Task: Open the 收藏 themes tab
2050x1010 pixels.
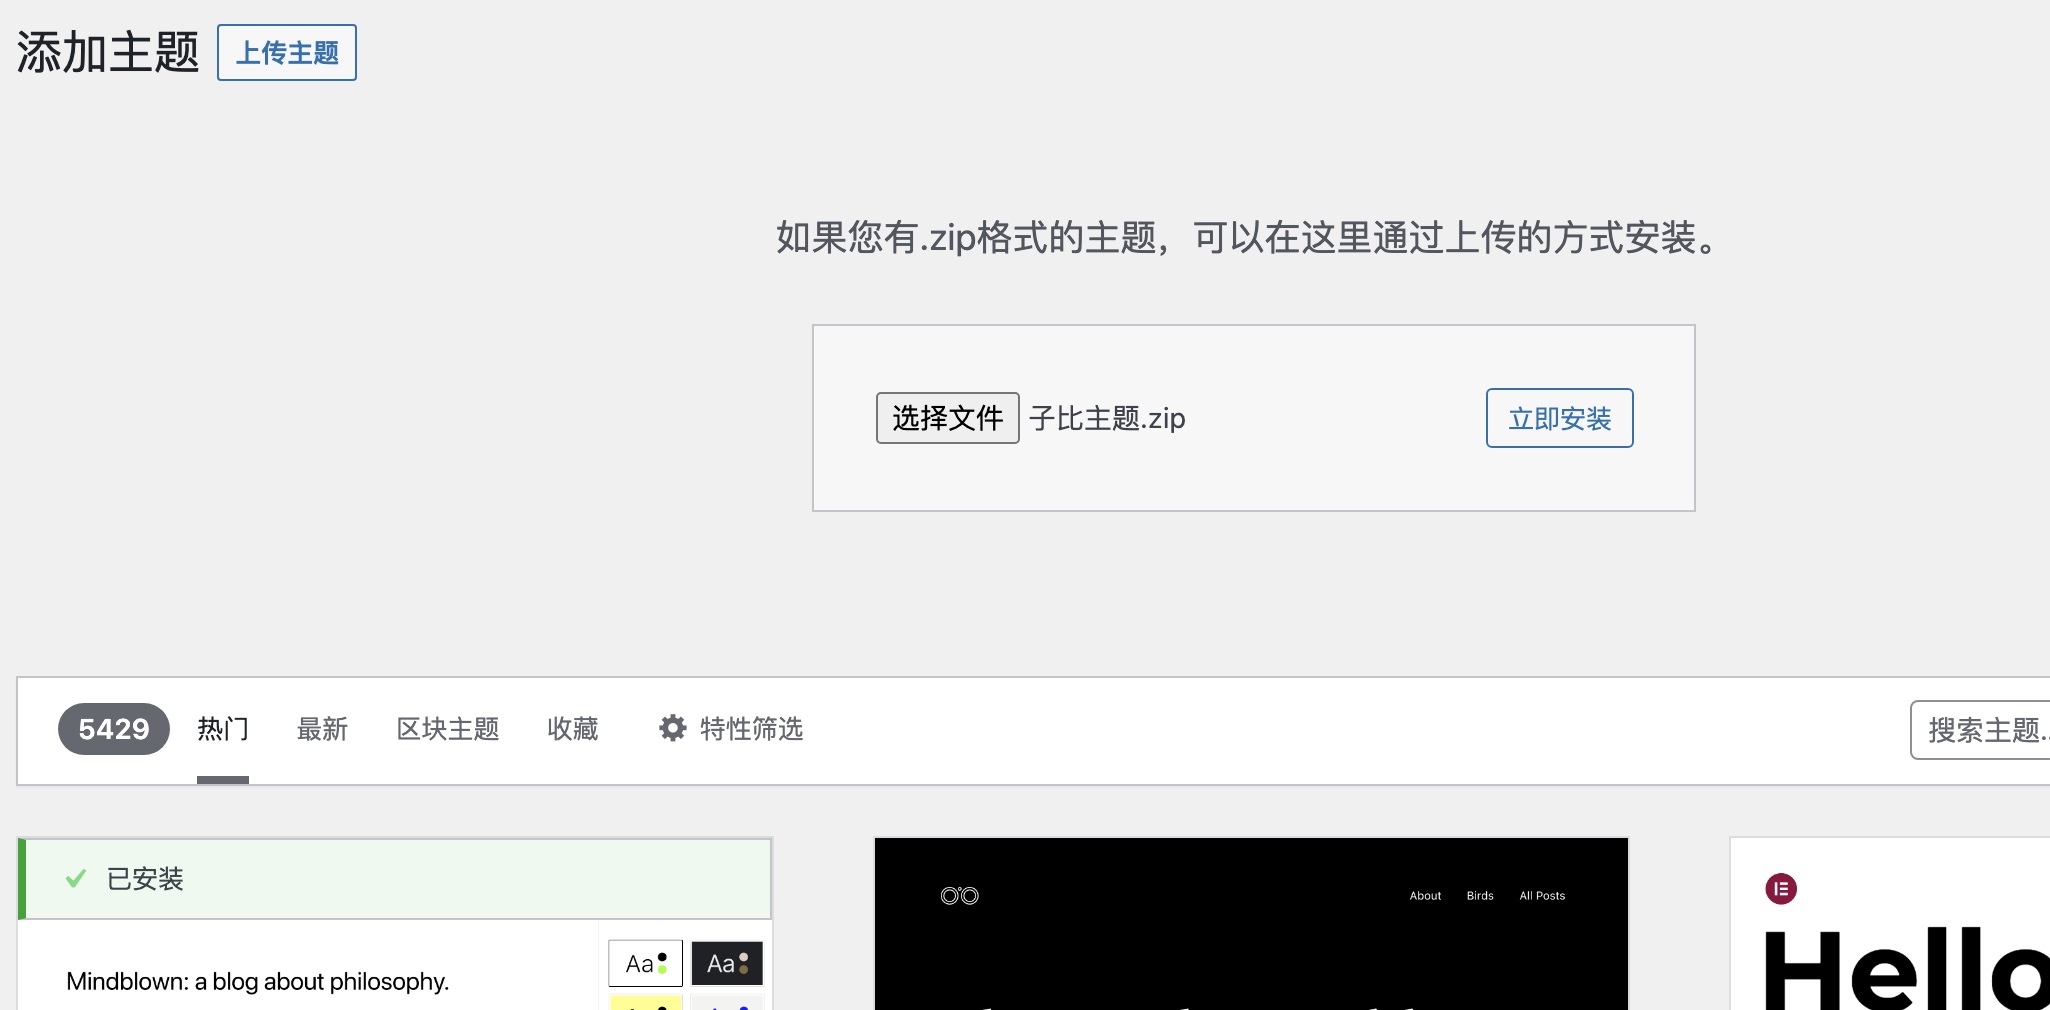Action: click(x=572, y=729)
